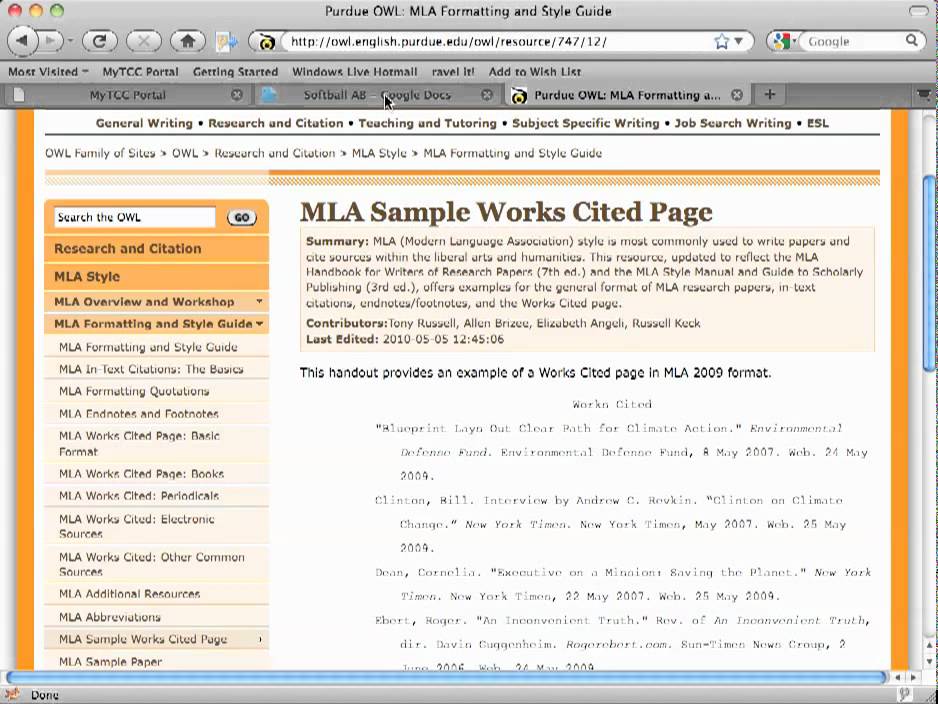This screenshot has width=938, height=704.
Task: Open the MLA Style sidebar heading
Action: tap(157, 277)
